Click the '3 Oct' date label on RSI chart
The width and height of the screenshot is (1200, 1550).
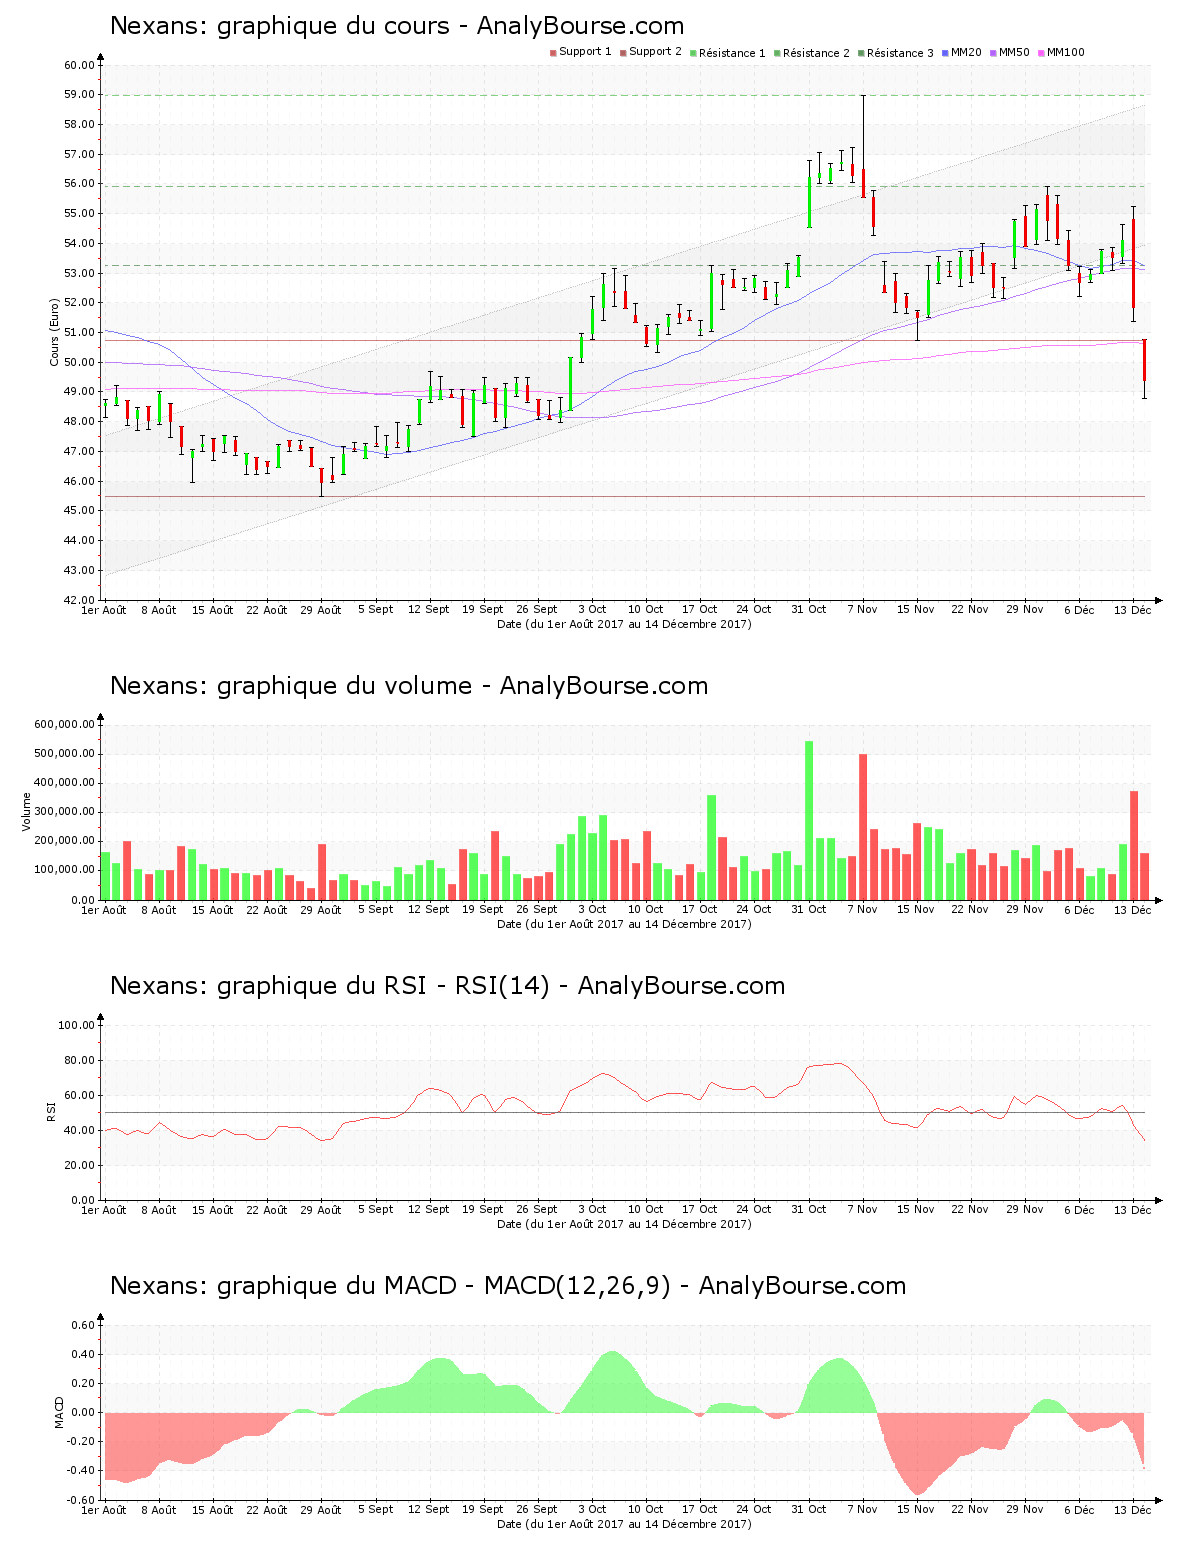pos(592,1210)
